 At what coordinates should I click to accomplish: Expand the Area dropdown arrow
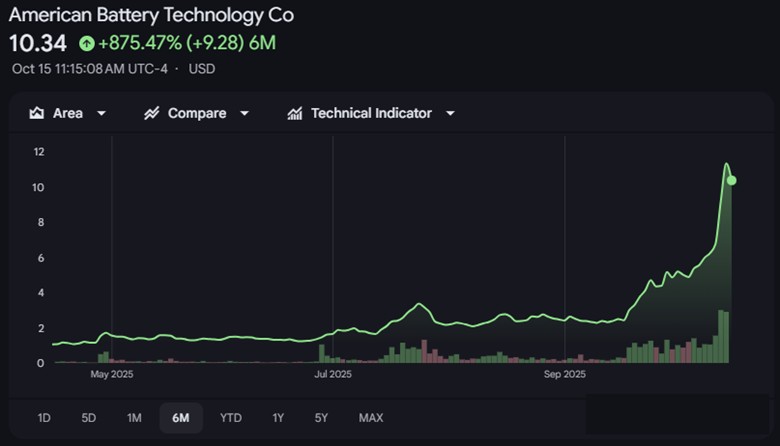pos(101,114)
